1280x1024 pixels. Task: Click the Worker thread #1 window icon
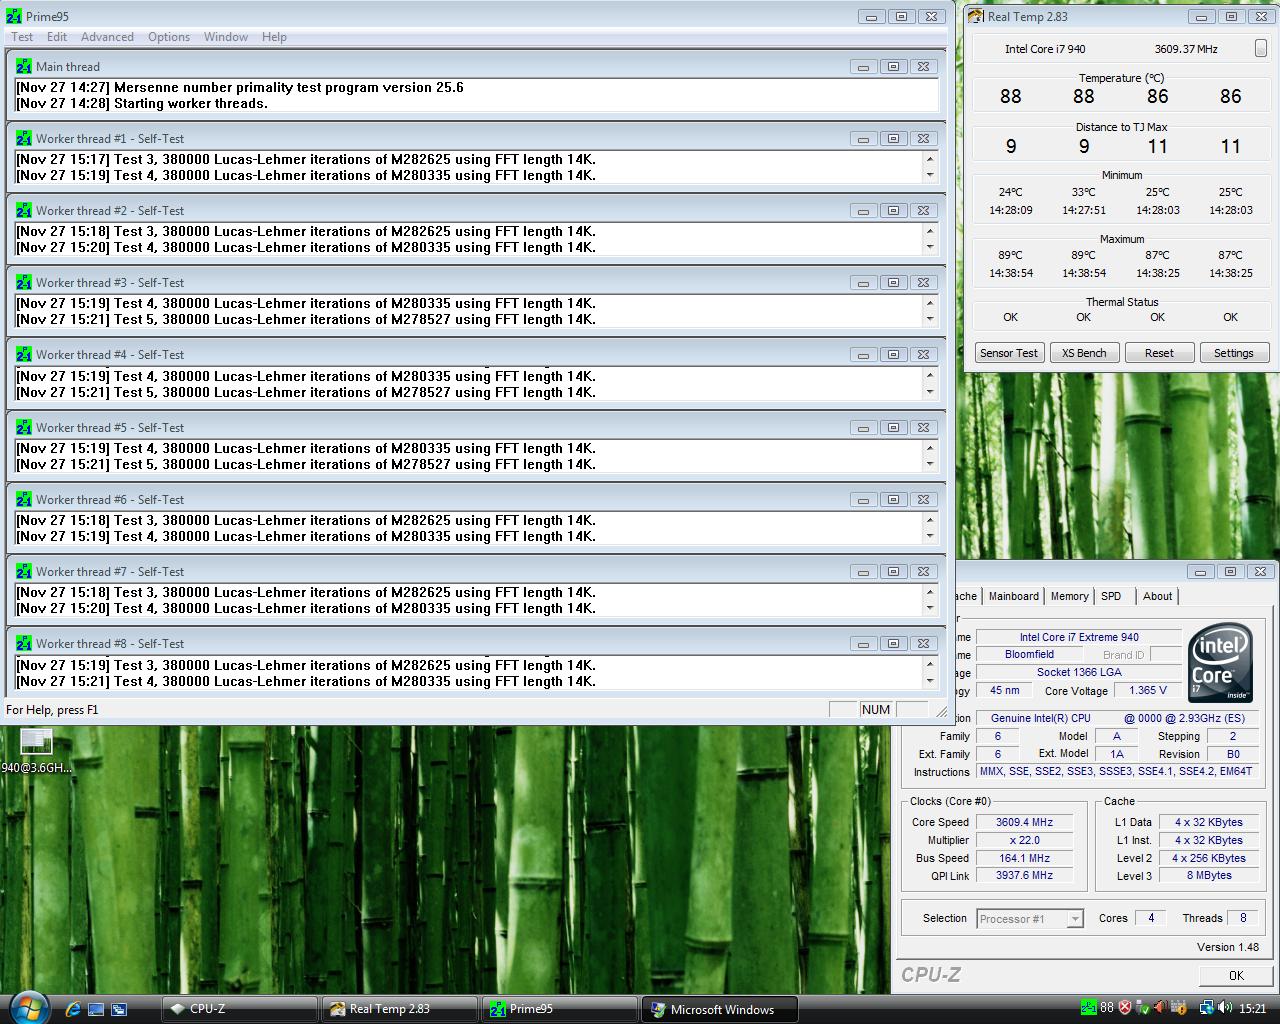coord(24,139)
